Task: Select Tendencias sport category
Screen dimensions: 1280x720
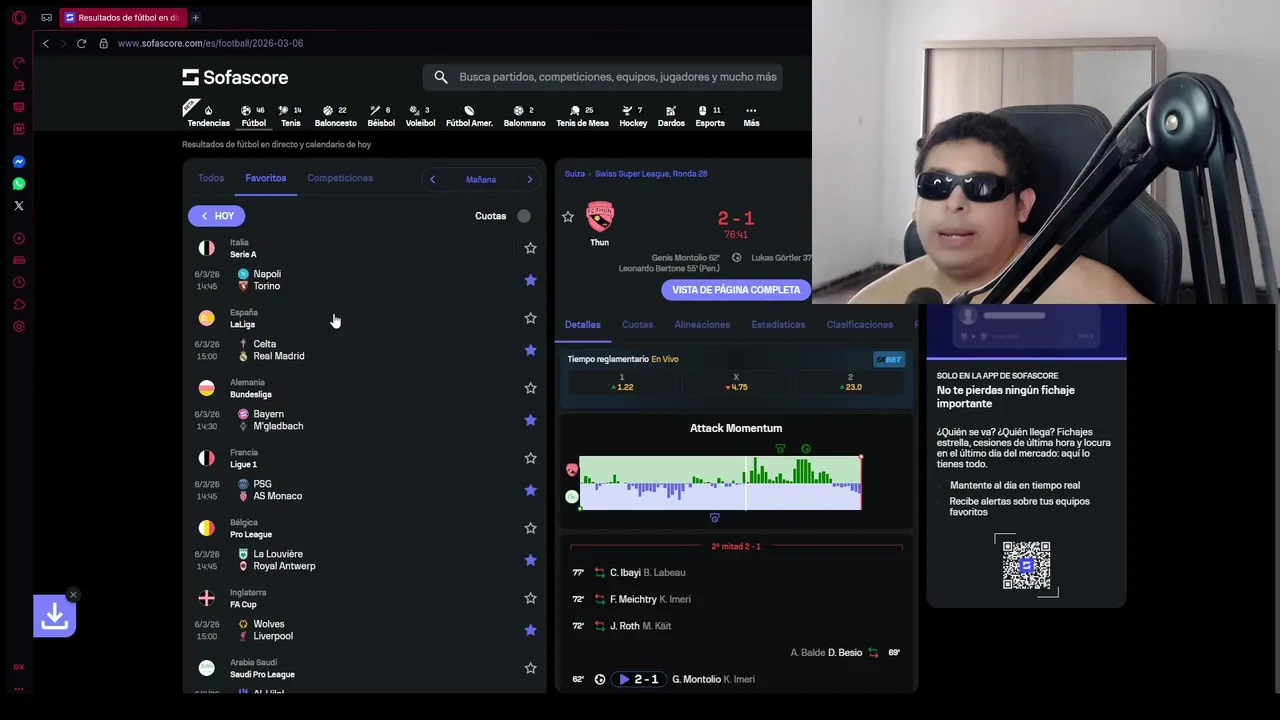Action: pos(208,116)
